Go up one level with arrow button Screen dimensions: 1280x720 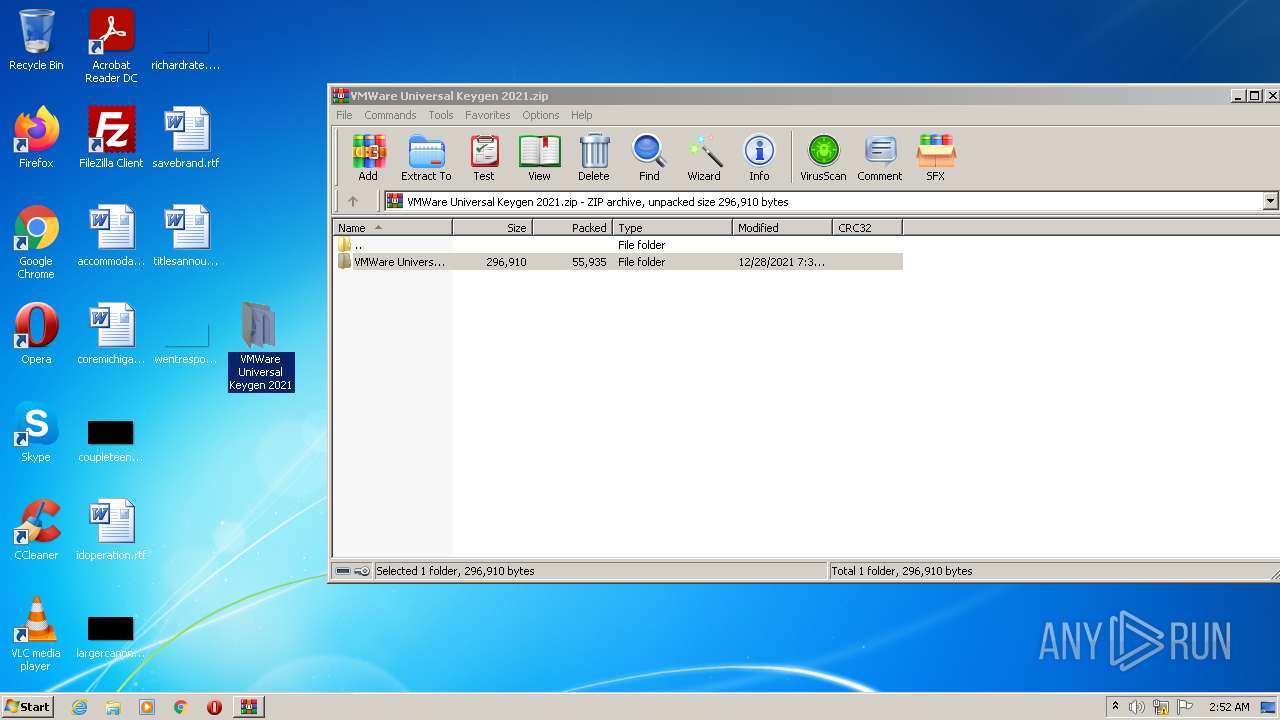pyautogui.click(x=352, y=201)
